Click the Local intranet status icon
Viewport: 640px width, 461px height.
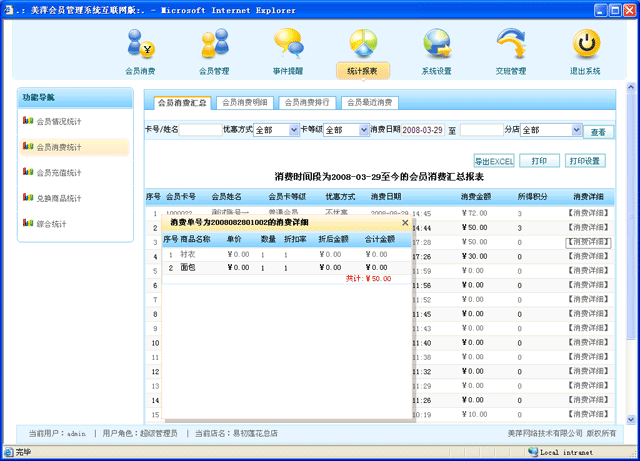533,452
